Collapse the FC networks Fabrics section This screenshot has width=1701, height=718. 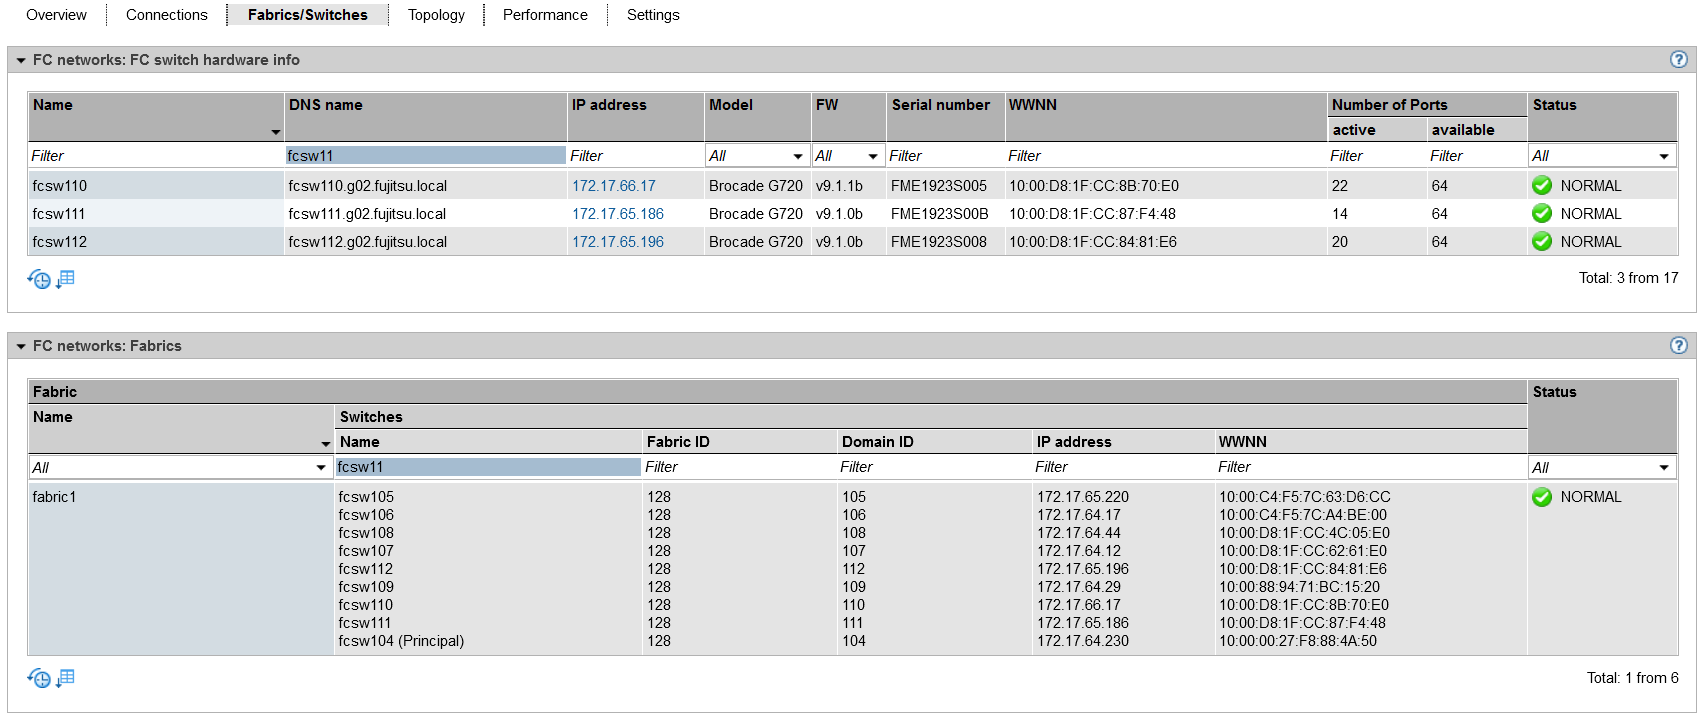[x=20, y=347]
